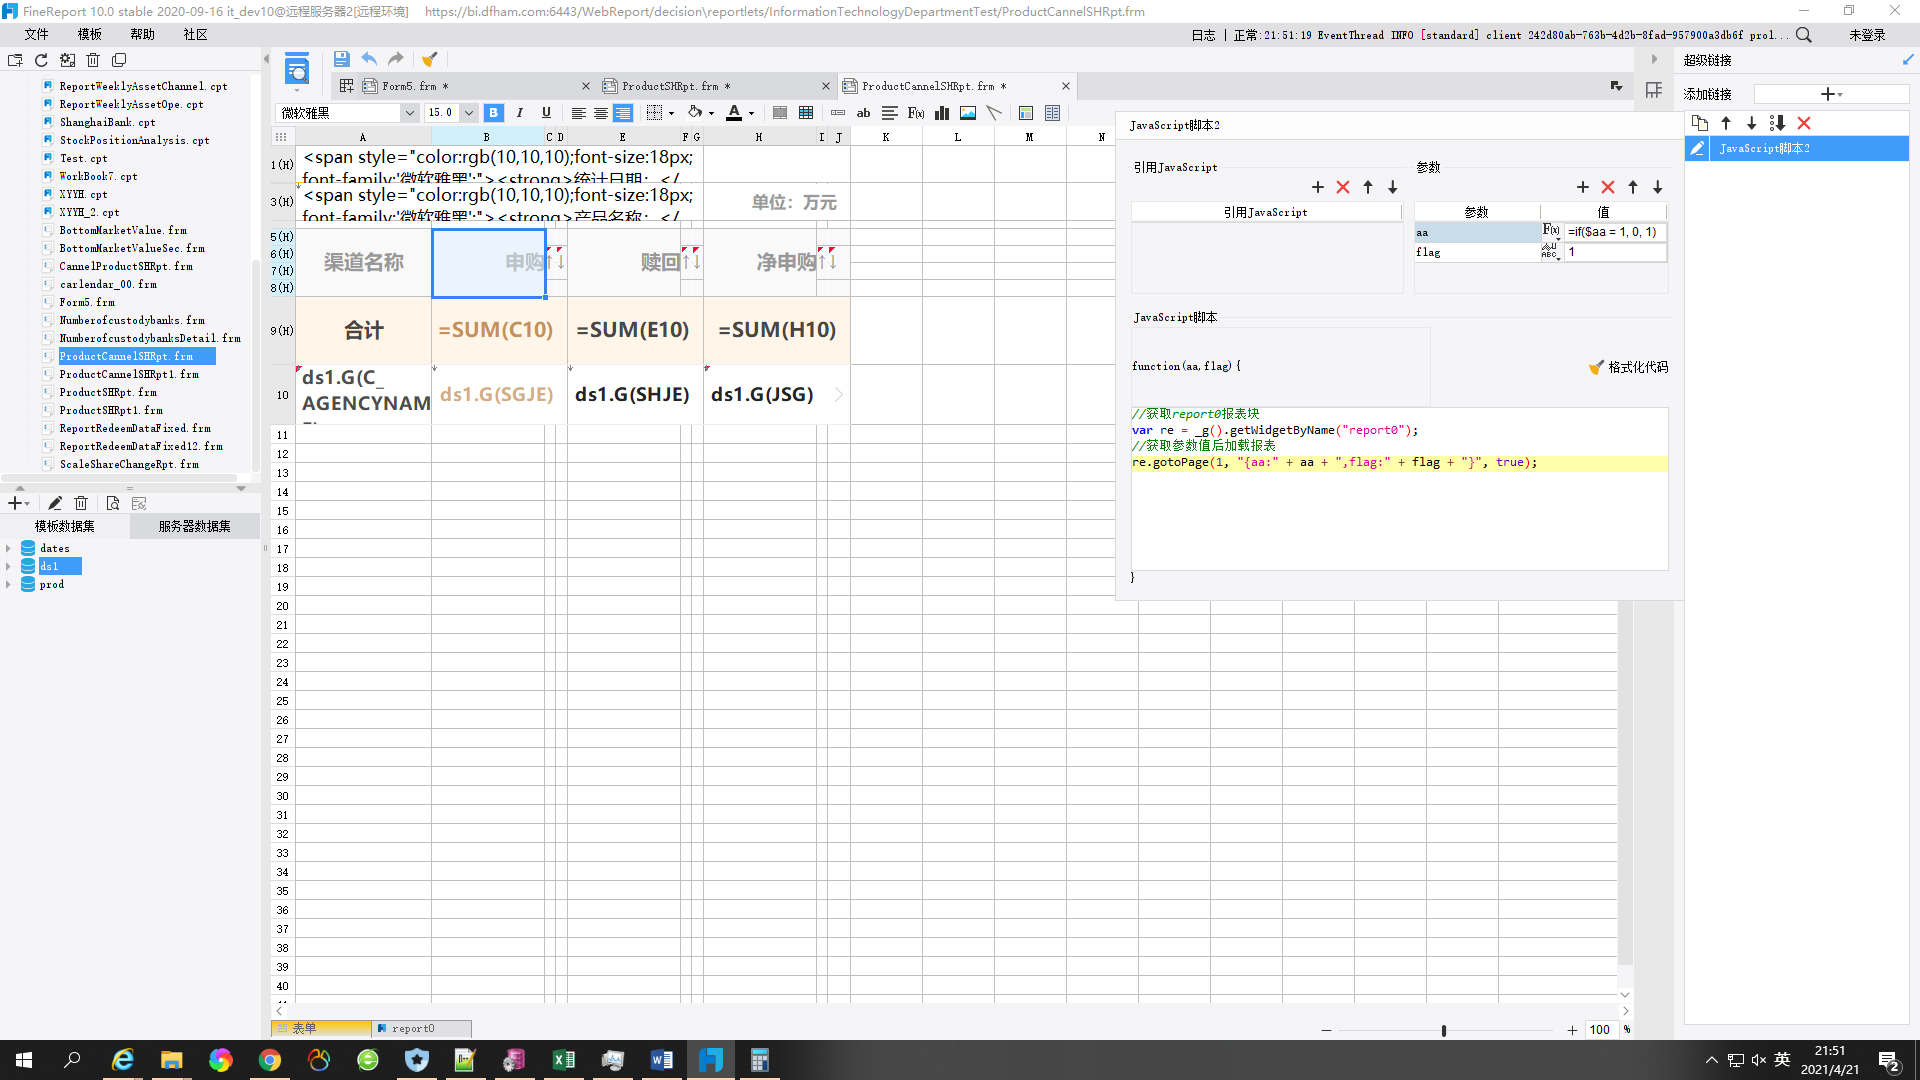
Task: Insert a chart via the toolbar
Action: click(x=942, y=113)
